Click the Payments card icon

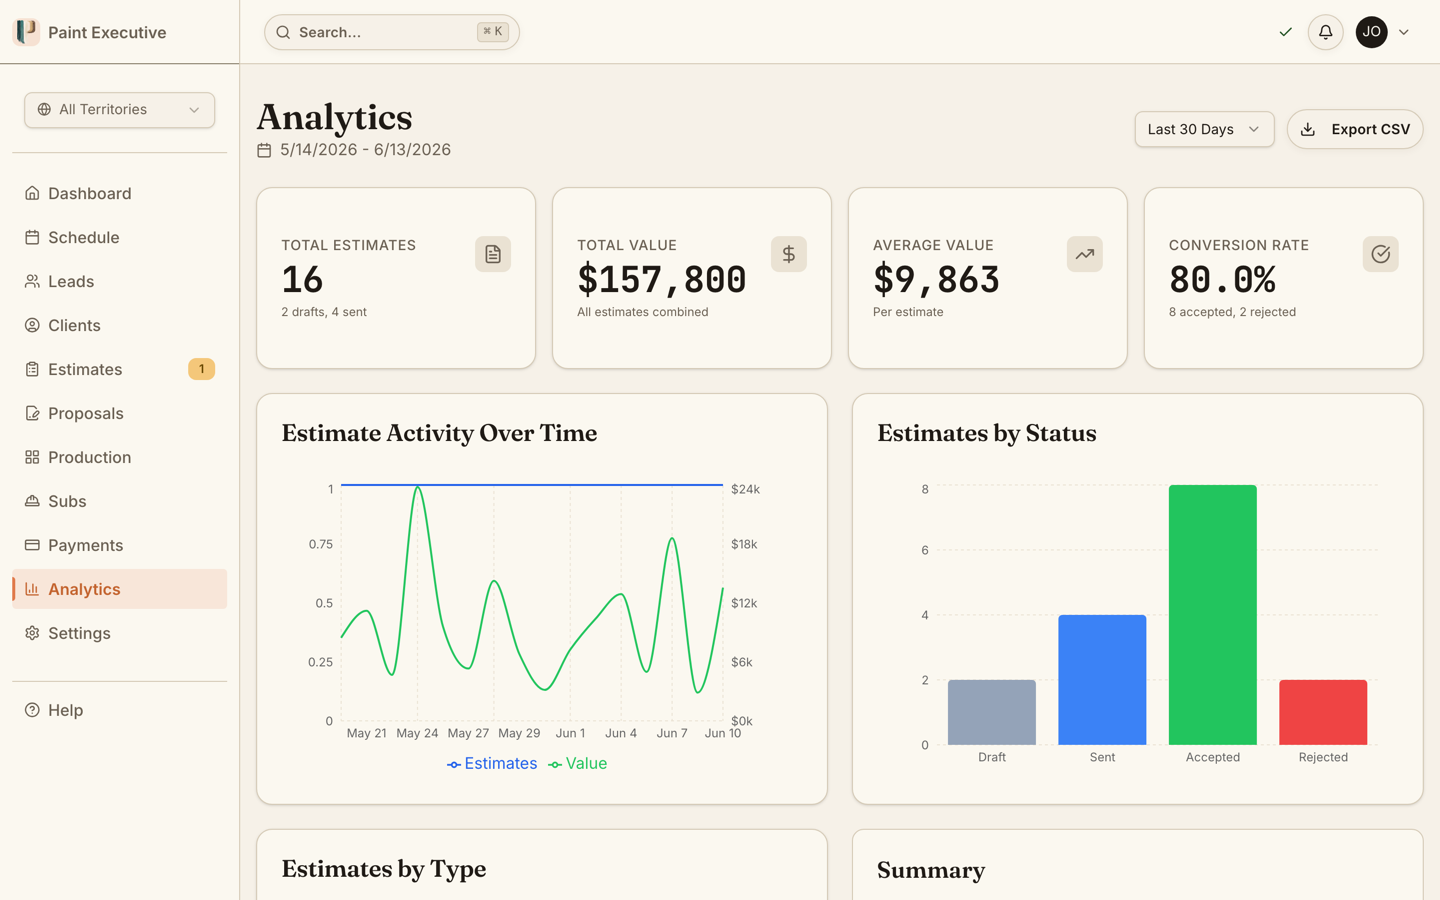32,545
